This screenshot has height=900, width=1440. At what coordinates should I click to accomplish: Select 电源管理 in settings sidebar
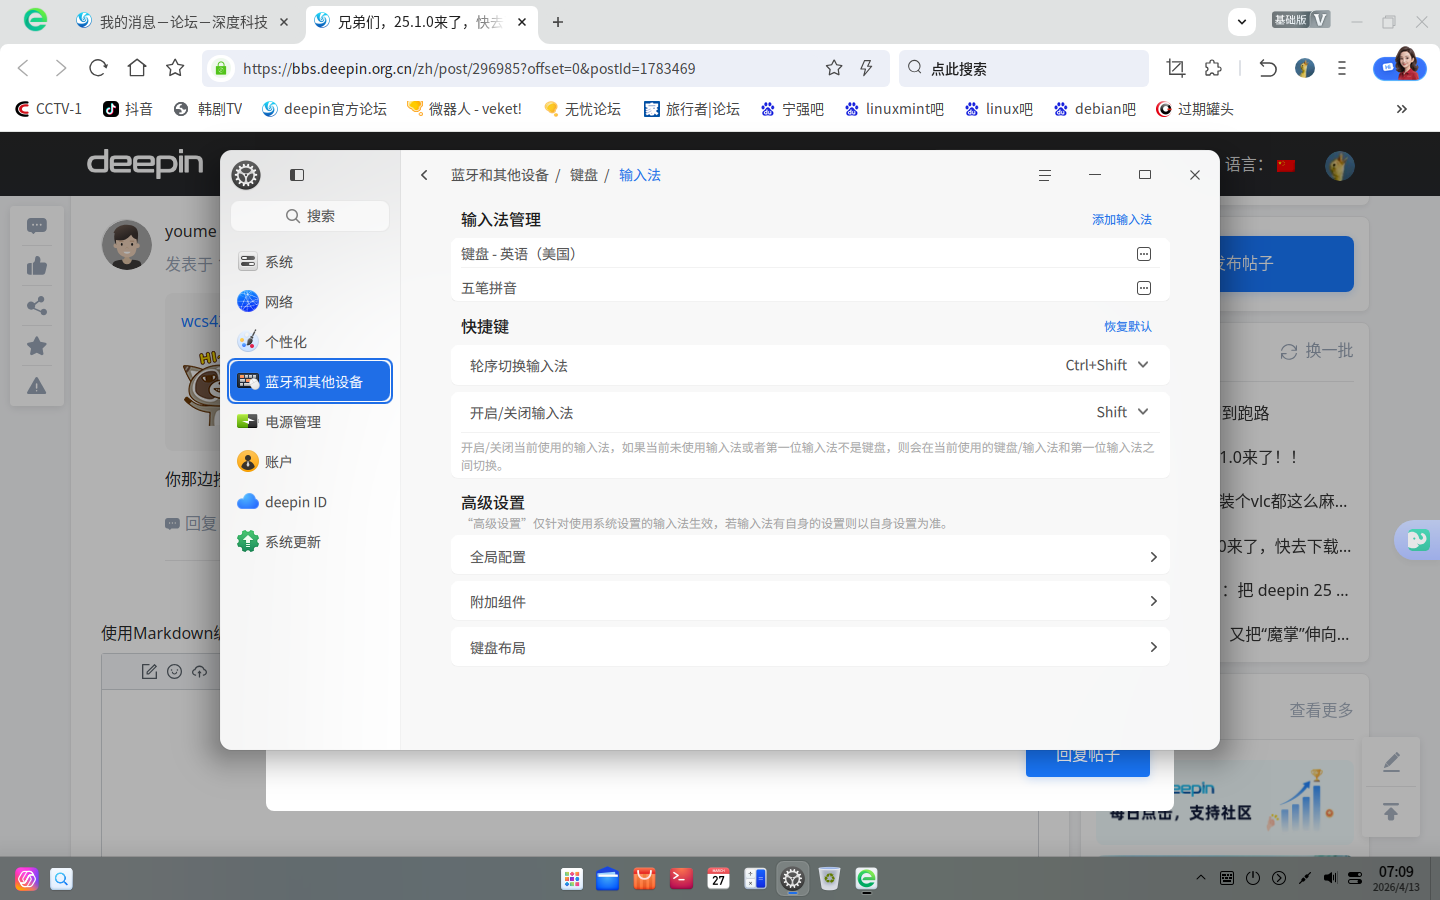[x=310, y=422]
